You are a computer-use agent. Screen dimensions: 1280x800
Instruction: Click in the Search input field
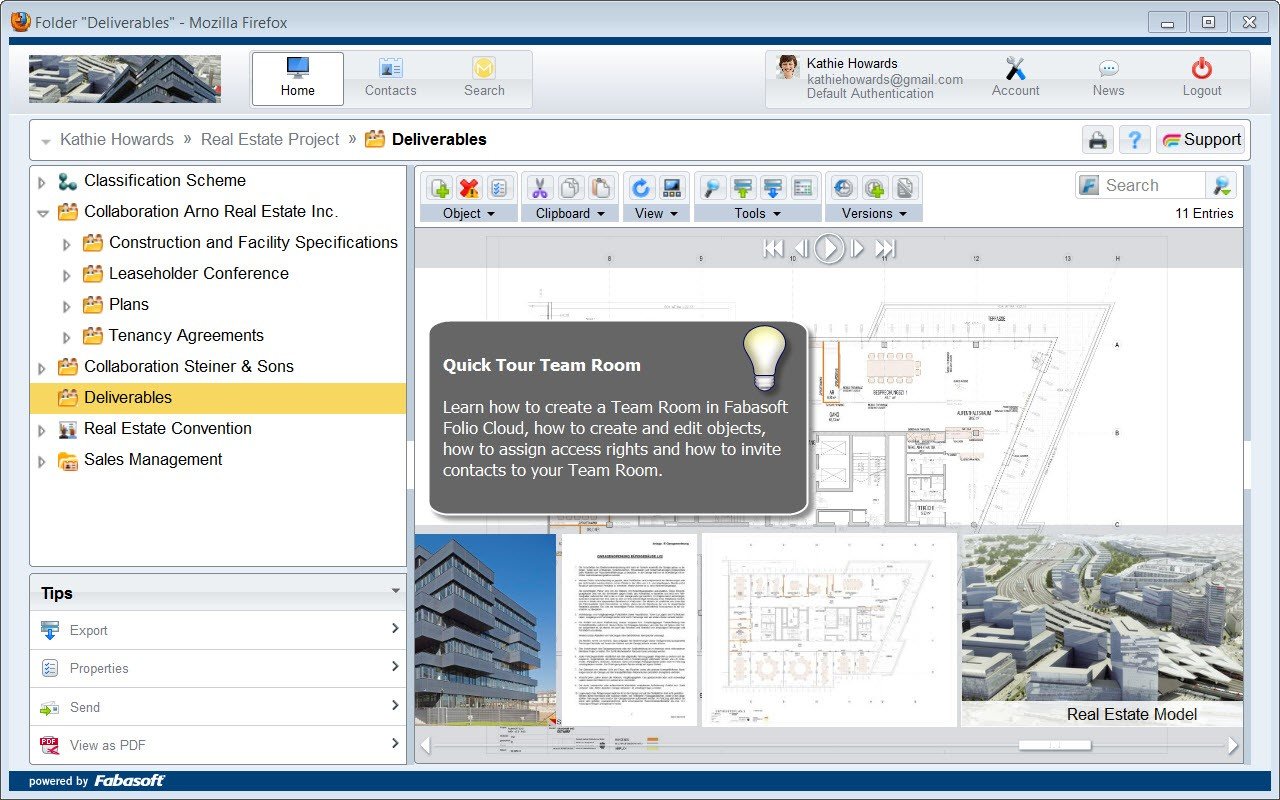[1152, 185]
